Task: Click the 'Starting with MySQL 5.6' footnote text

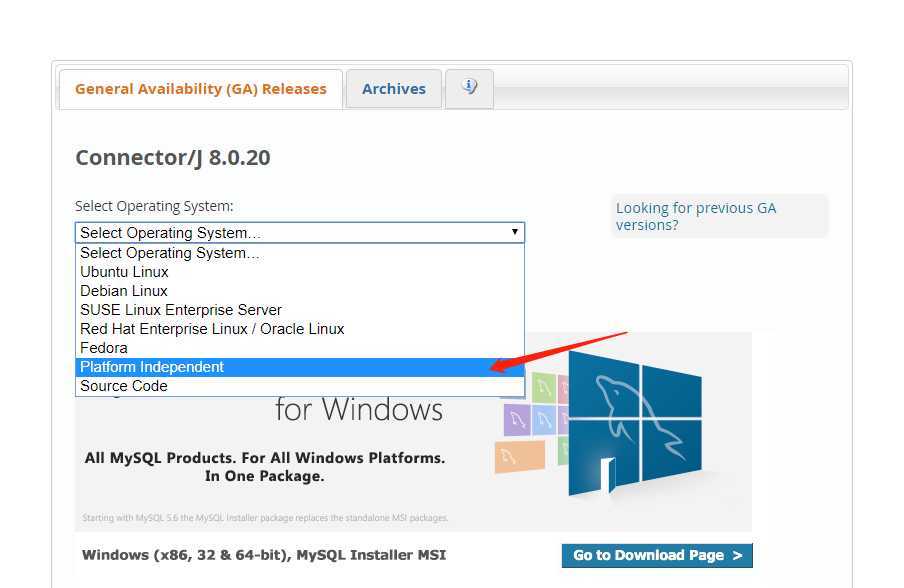Action: click(265, 518)
